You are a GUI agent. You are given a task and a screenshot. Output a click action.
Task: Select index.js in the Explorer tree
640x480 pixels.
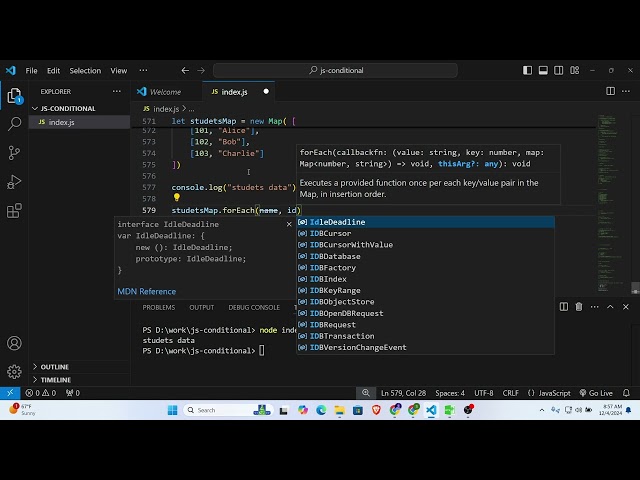pyautogui.click(x=80, y=122)
